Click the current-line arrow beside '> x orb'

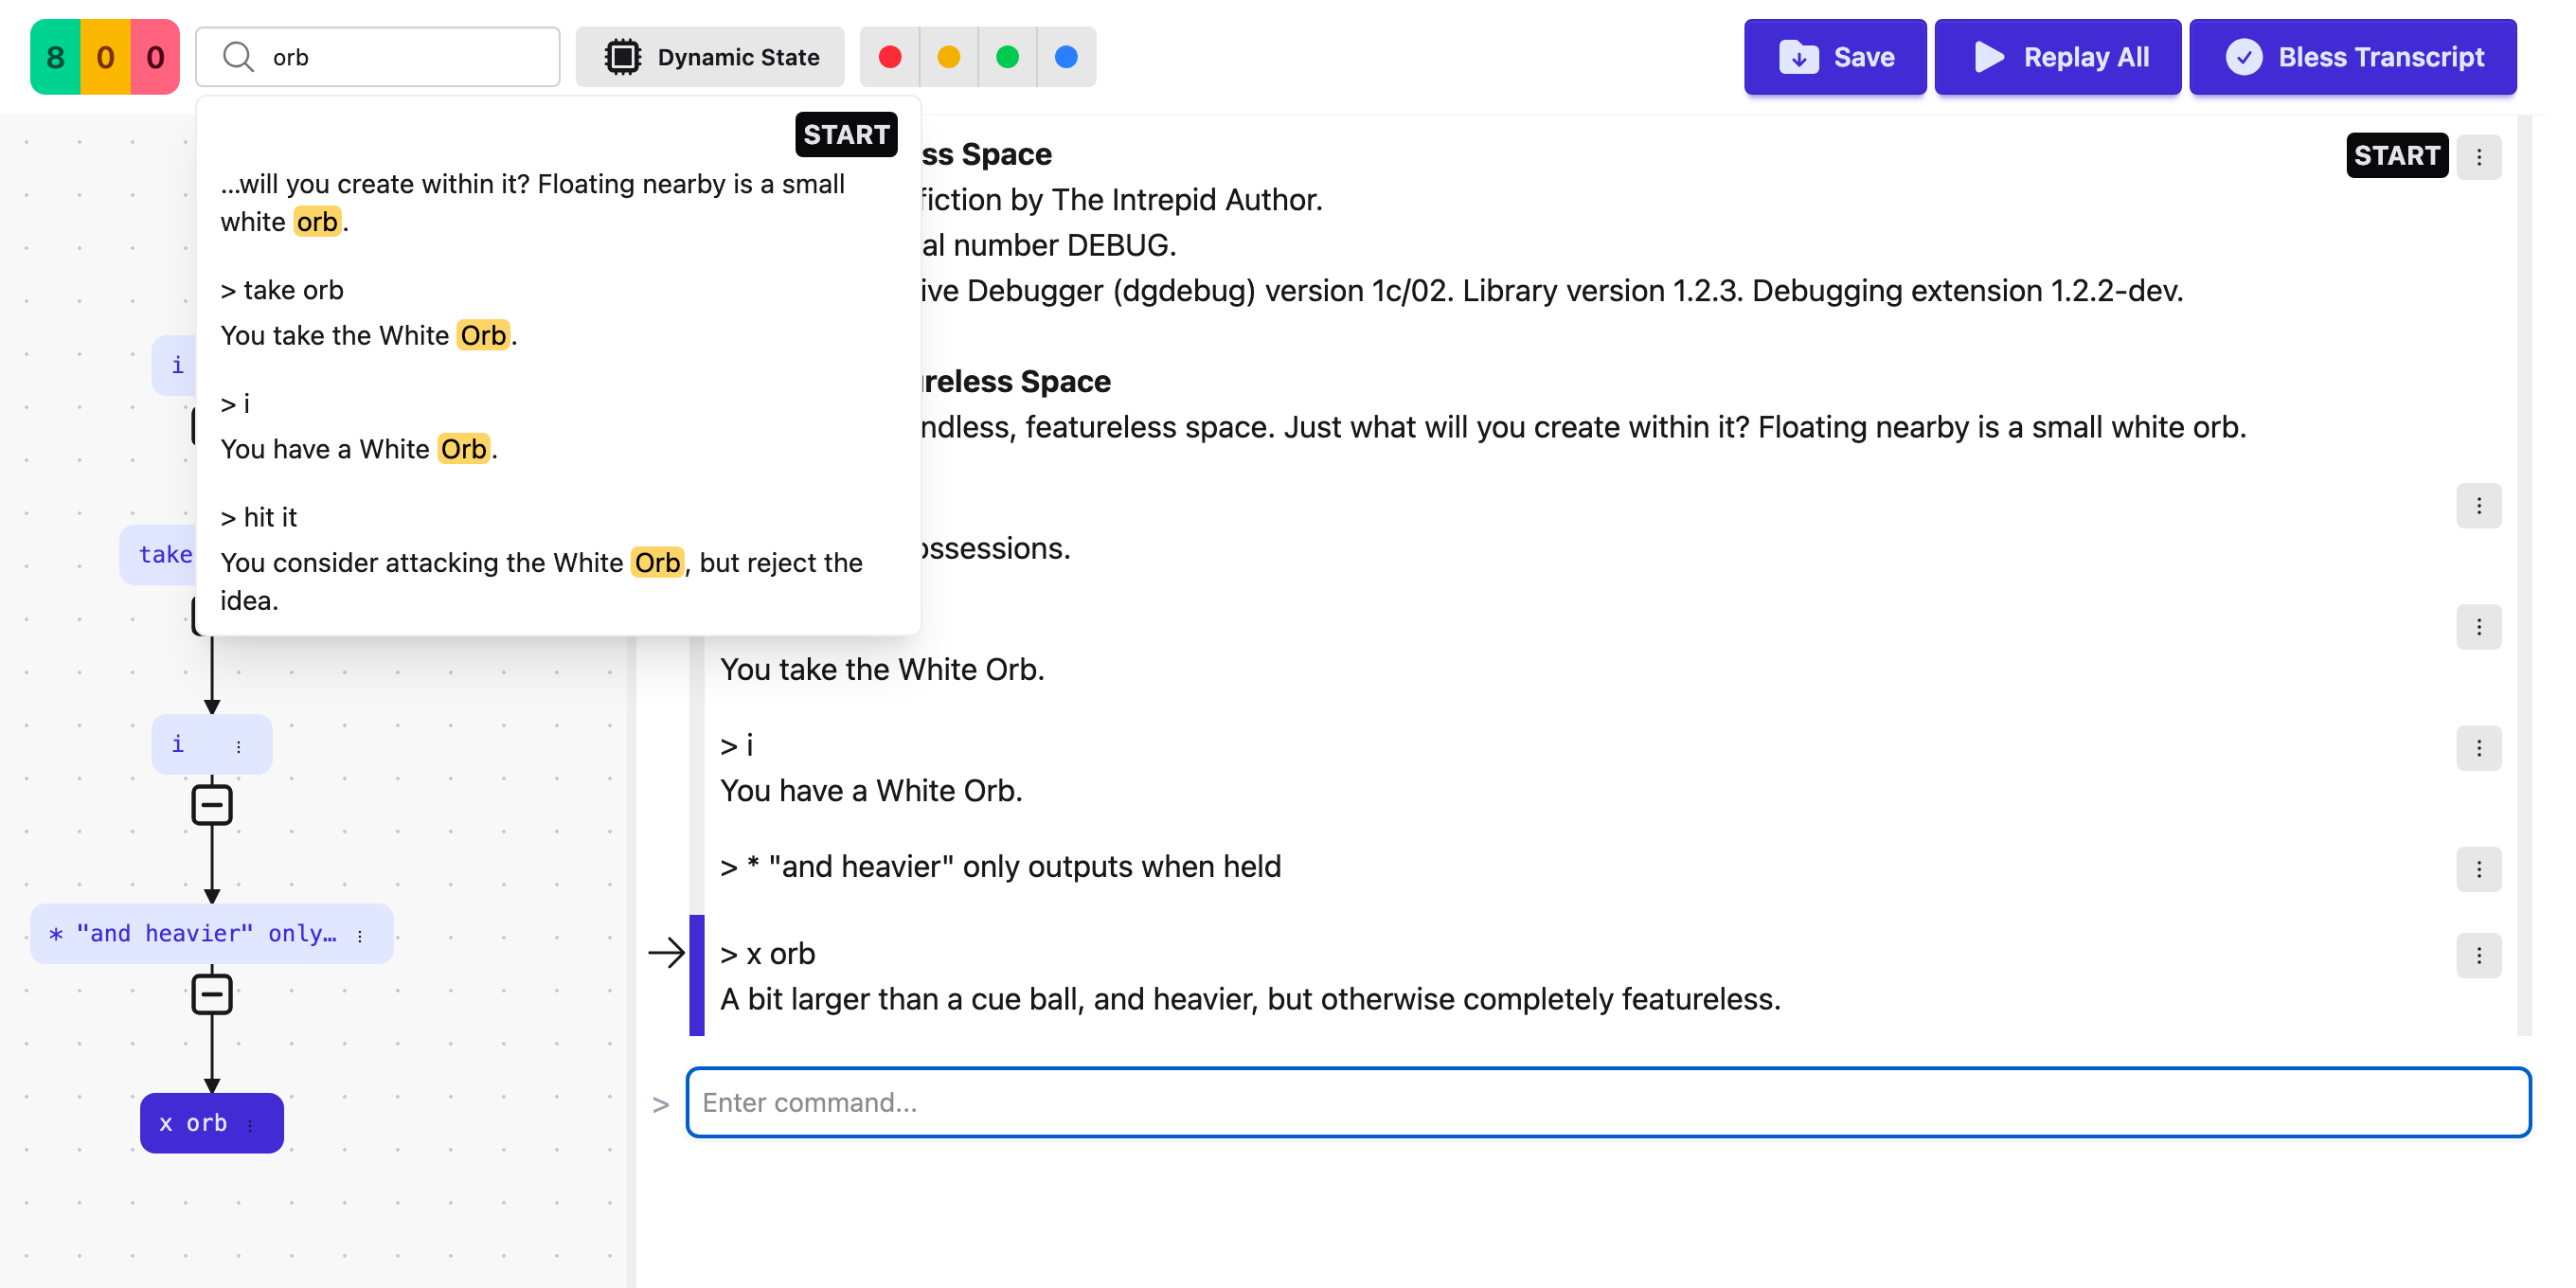click(666, 953)
